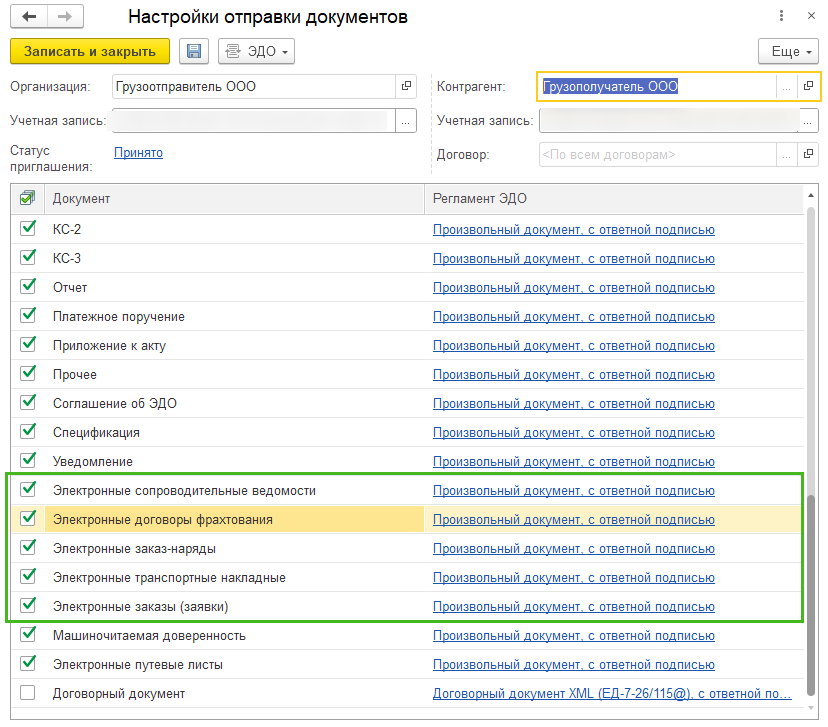The height and width of the screenshot is (727, 828).
Task: Open the organization's Учетная запись selection ellipsis
Action: click(x=406, y=121)
